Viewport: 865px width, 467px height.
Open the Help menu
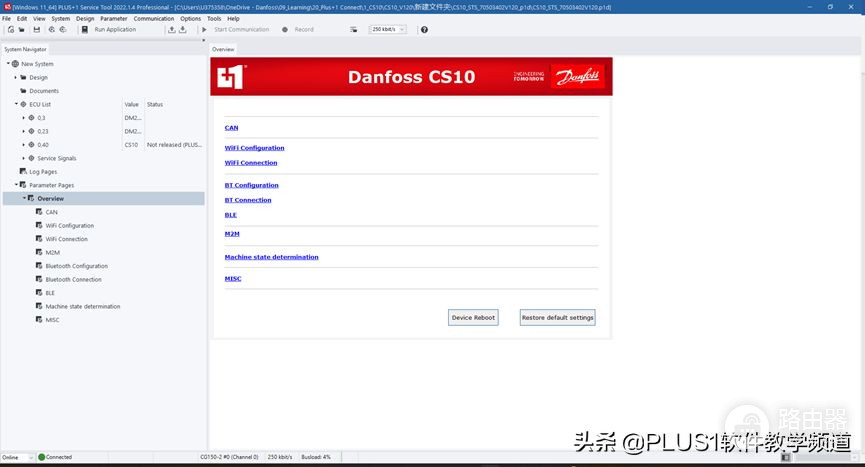233,18
